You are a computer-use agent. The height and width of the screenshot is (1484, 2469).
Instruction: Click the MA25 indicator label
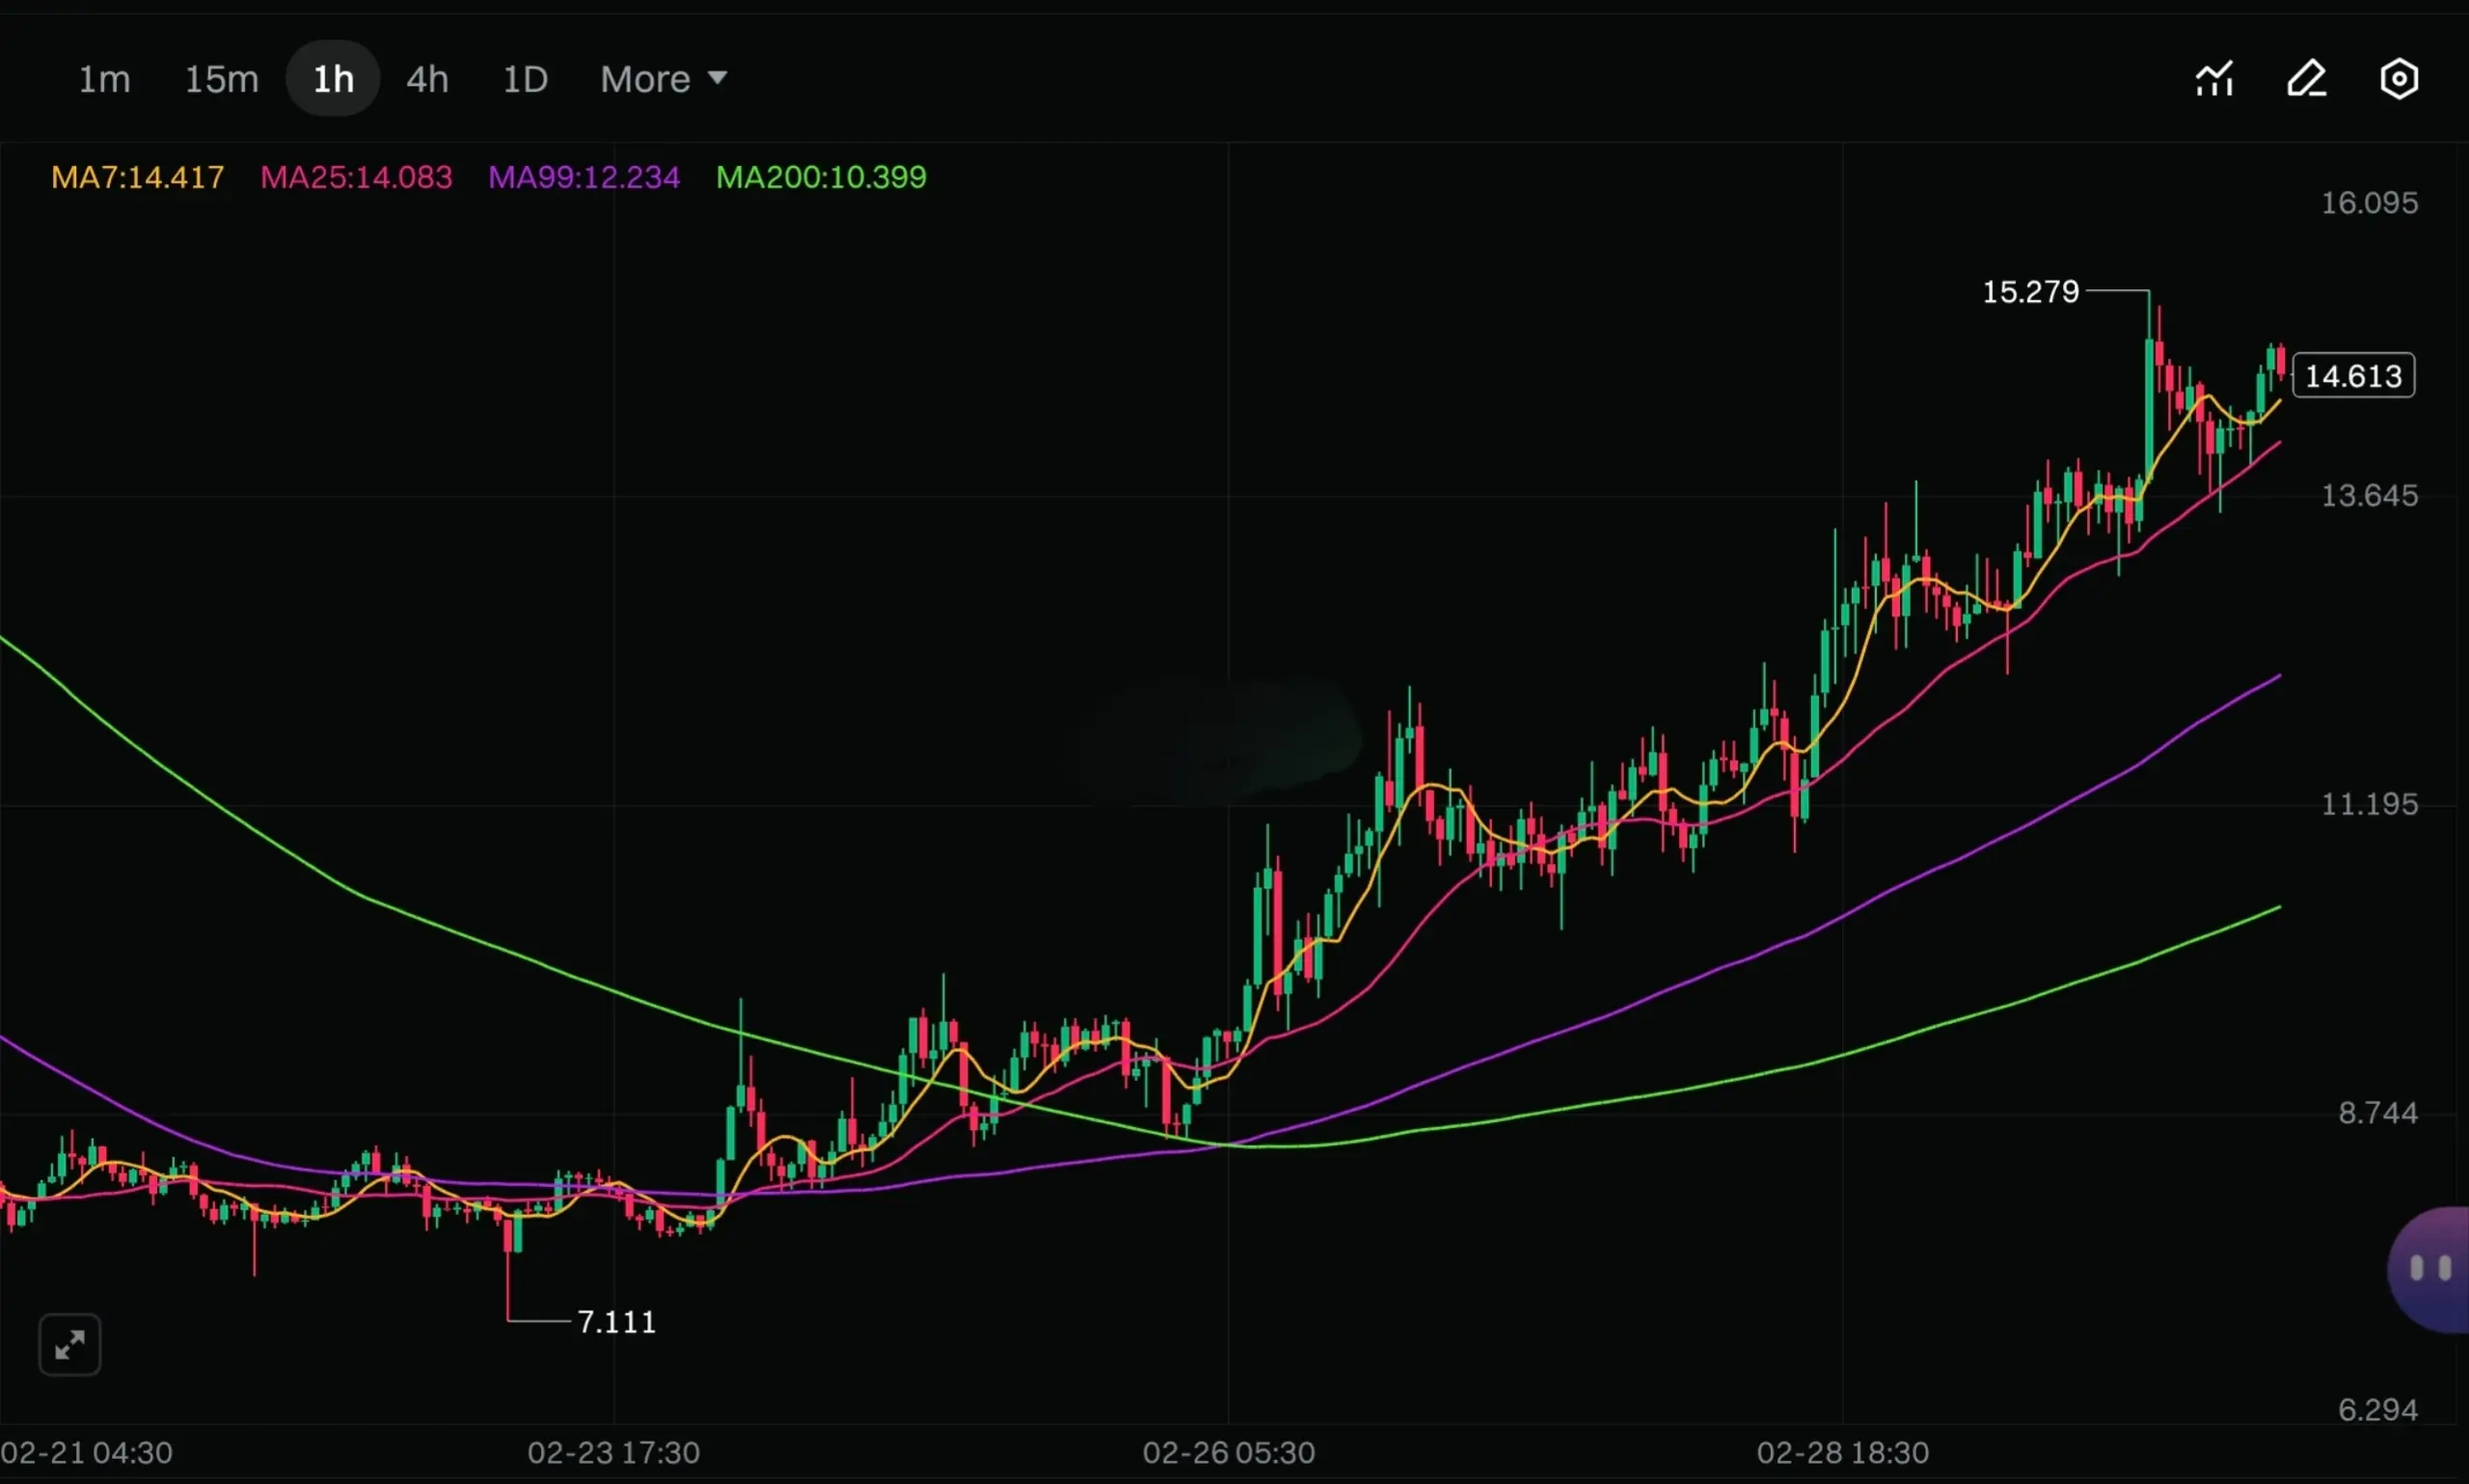click(356, 177)
